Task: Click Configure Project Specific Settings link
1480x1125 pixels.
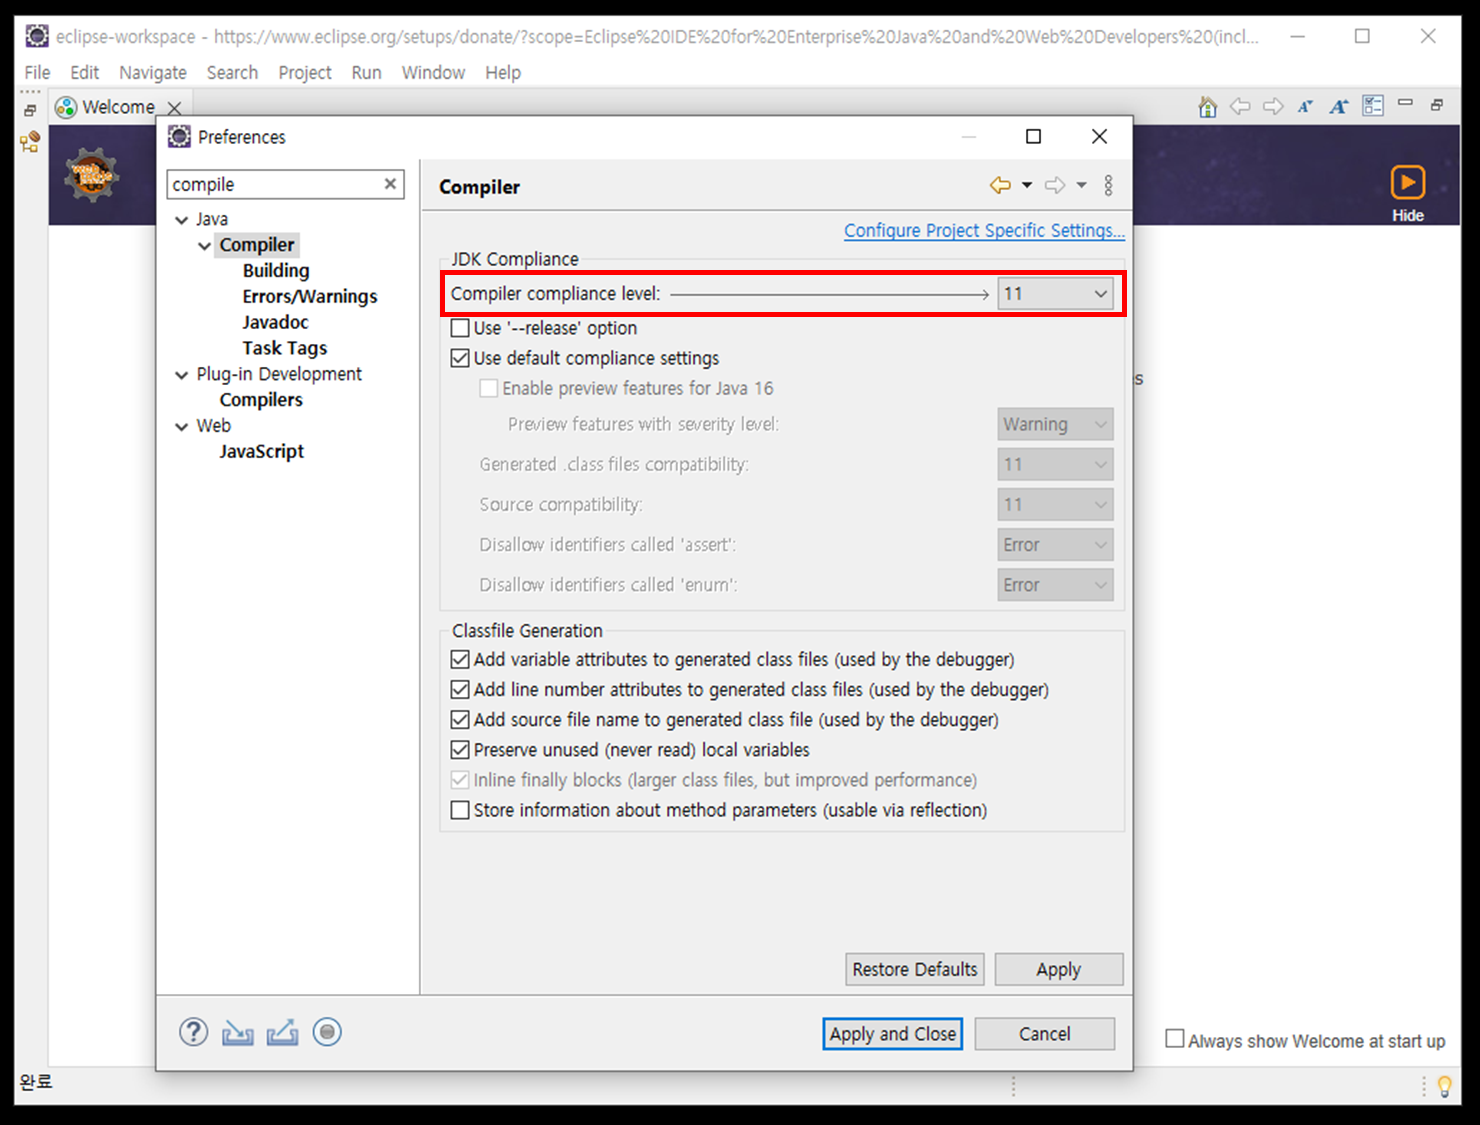Action: point(984,230)
